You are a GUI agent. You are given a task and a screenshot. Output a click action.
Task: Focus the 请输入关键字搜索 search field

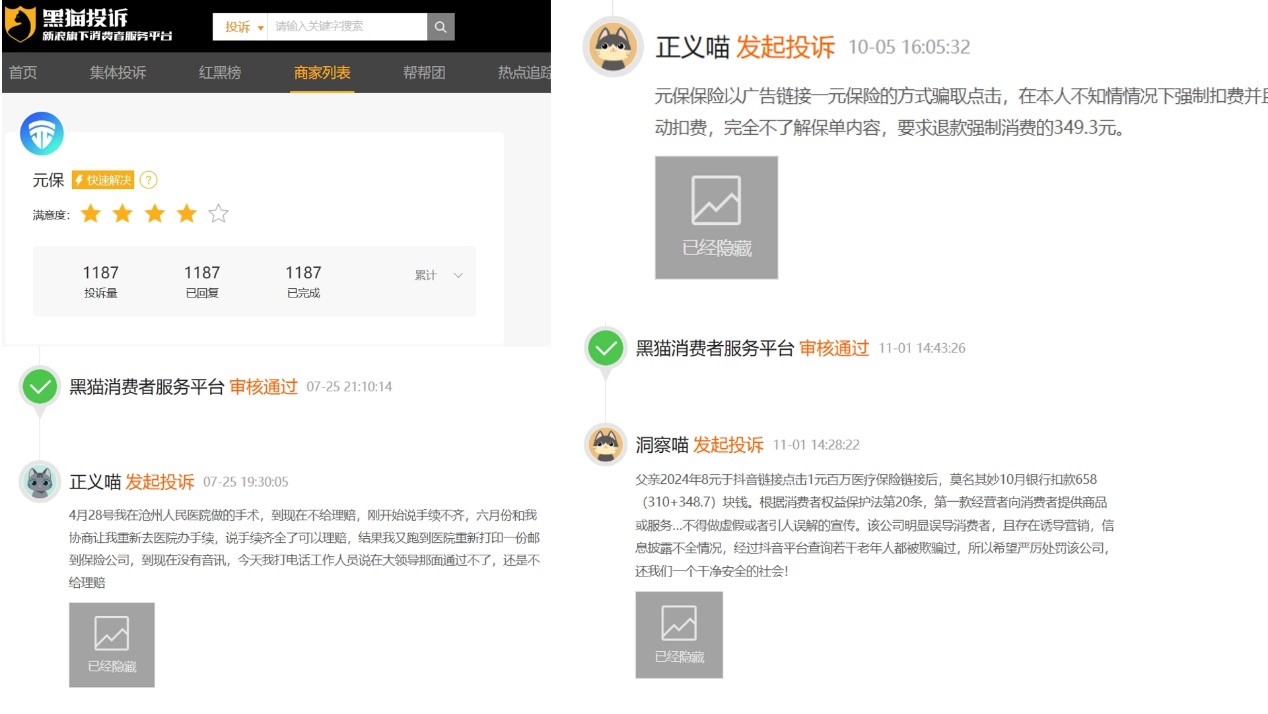[x=347, y=27]
